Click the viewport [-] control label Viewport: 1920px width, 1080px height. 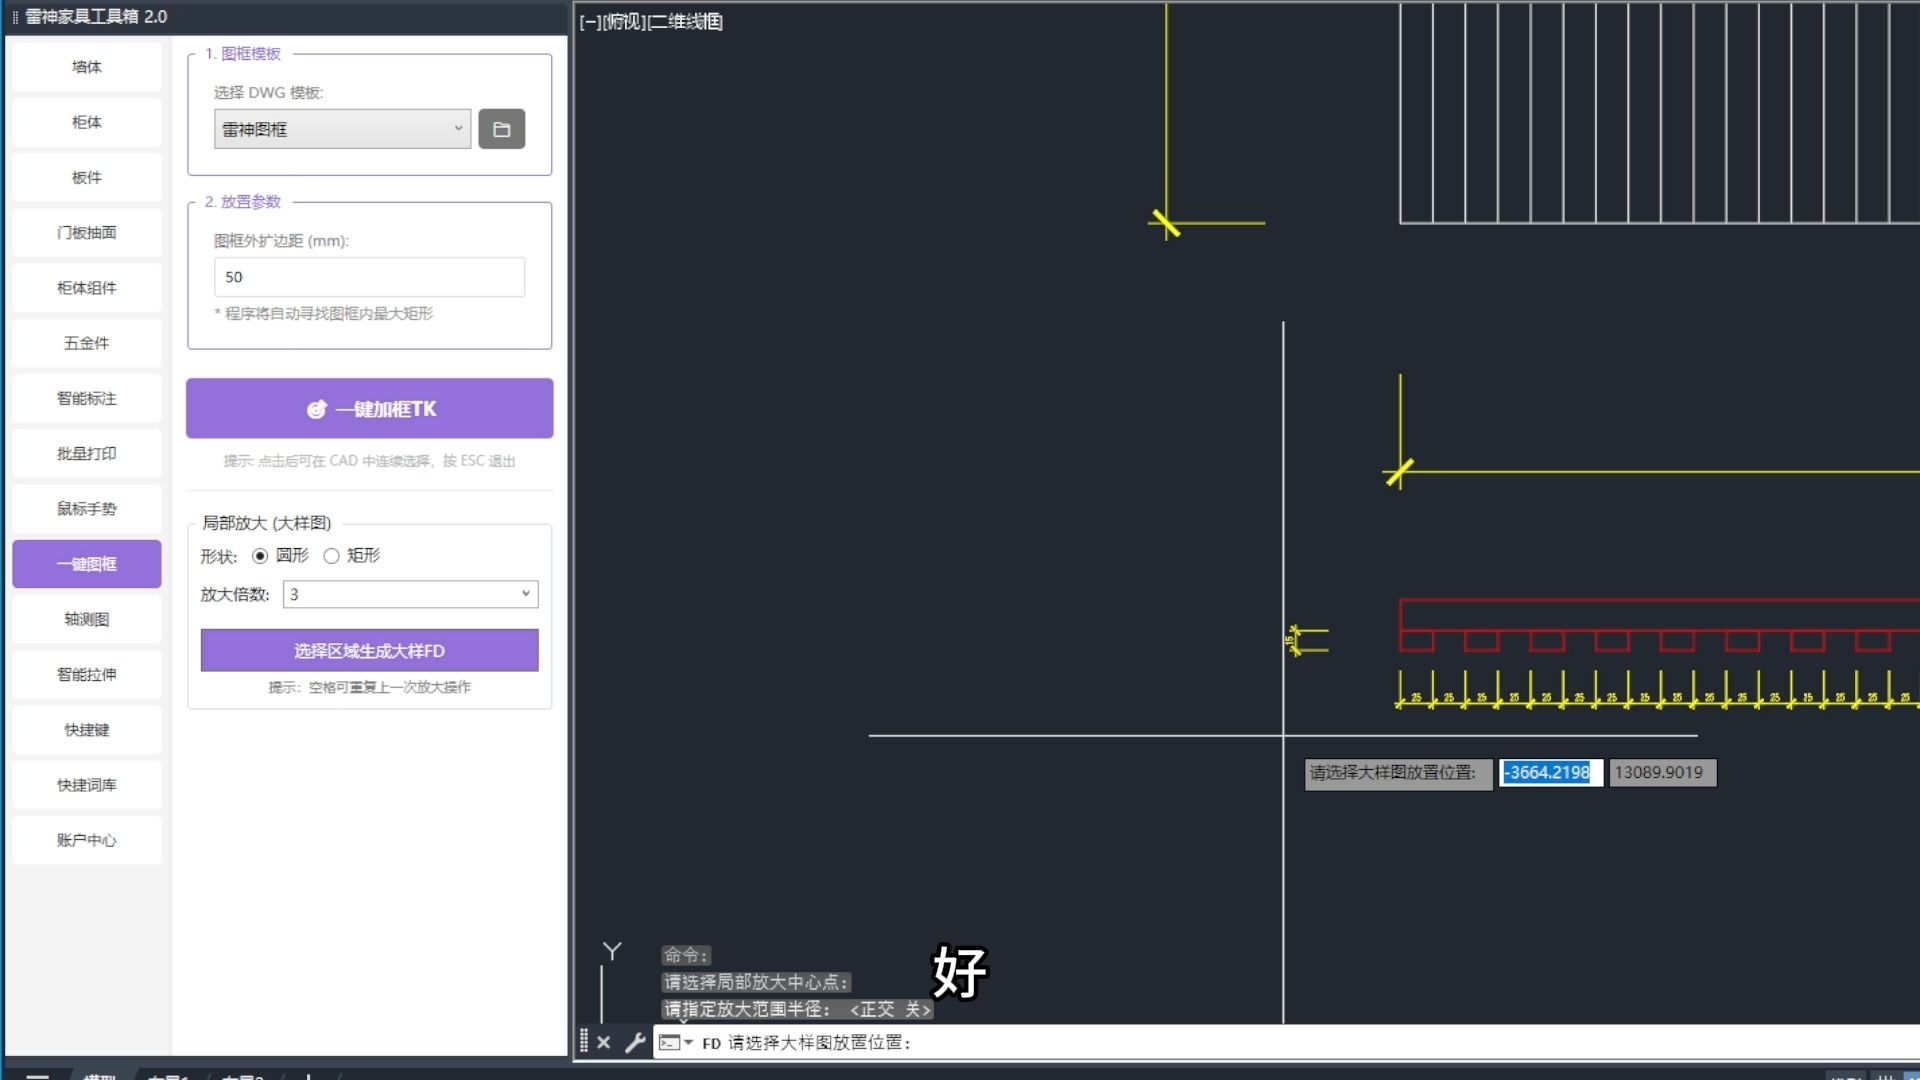[x=590, y=22]
